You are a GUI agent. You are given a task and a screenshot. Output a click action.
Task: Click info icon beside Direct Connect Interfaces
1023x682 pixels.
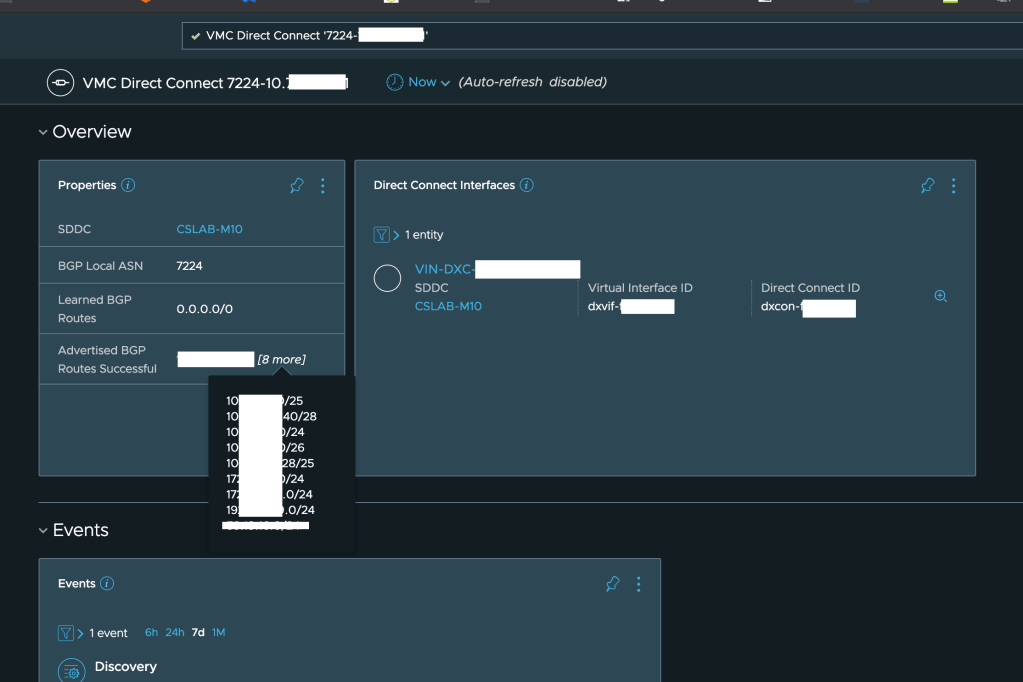click(527, 185)
